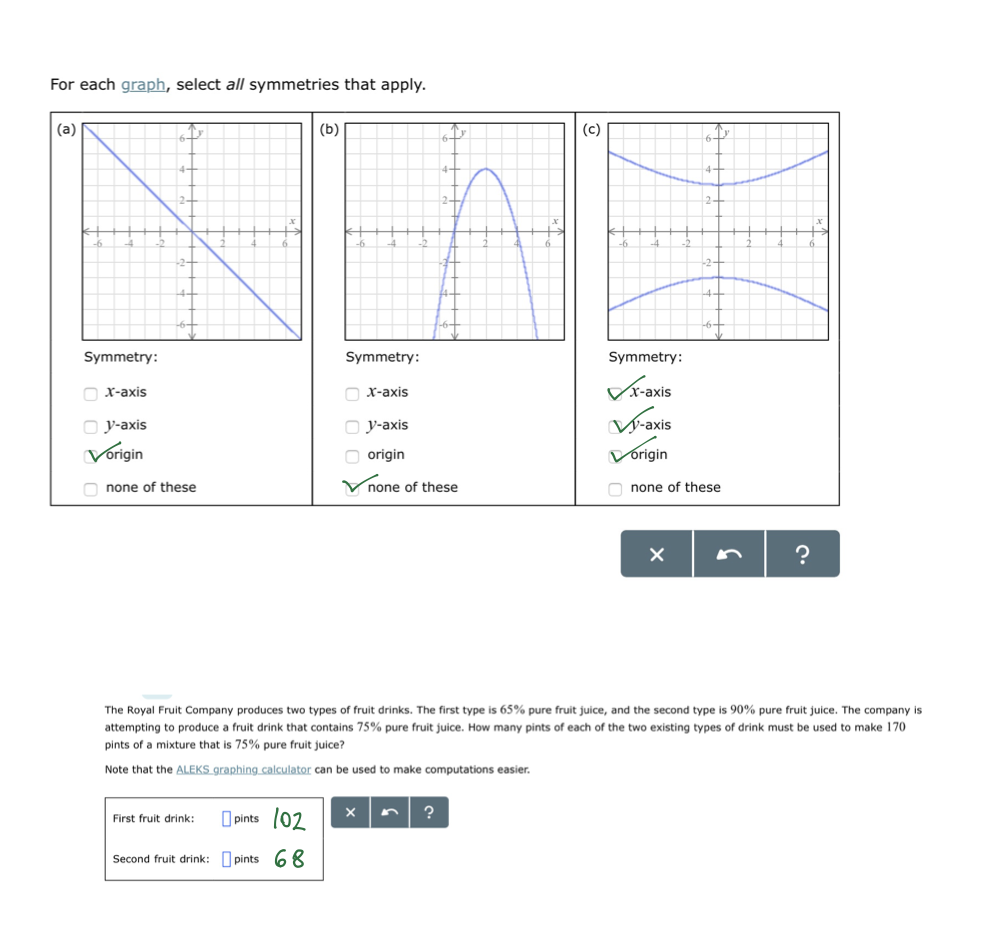Check origin symmetry for graph (b)
The width and height of the screenshot is (1000, 940).
[352, 456]
